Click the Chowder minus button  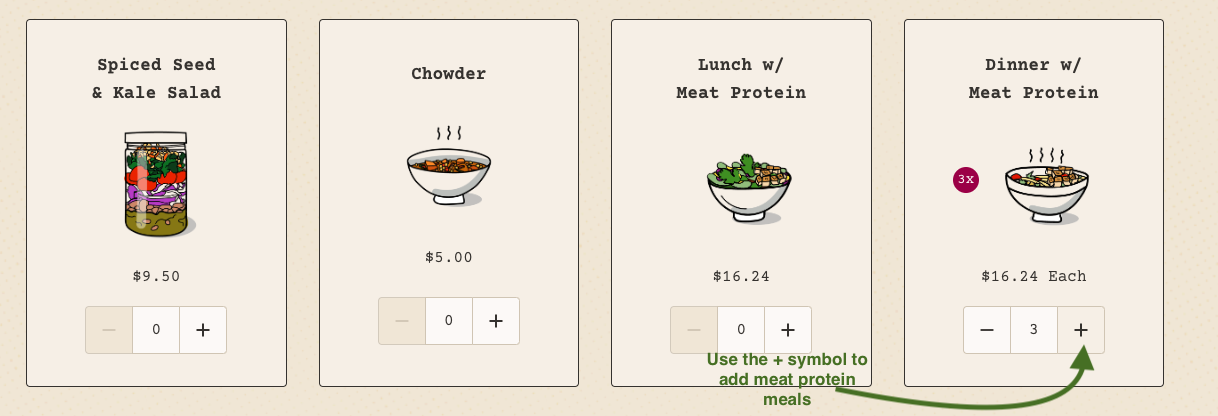(402, 321)
